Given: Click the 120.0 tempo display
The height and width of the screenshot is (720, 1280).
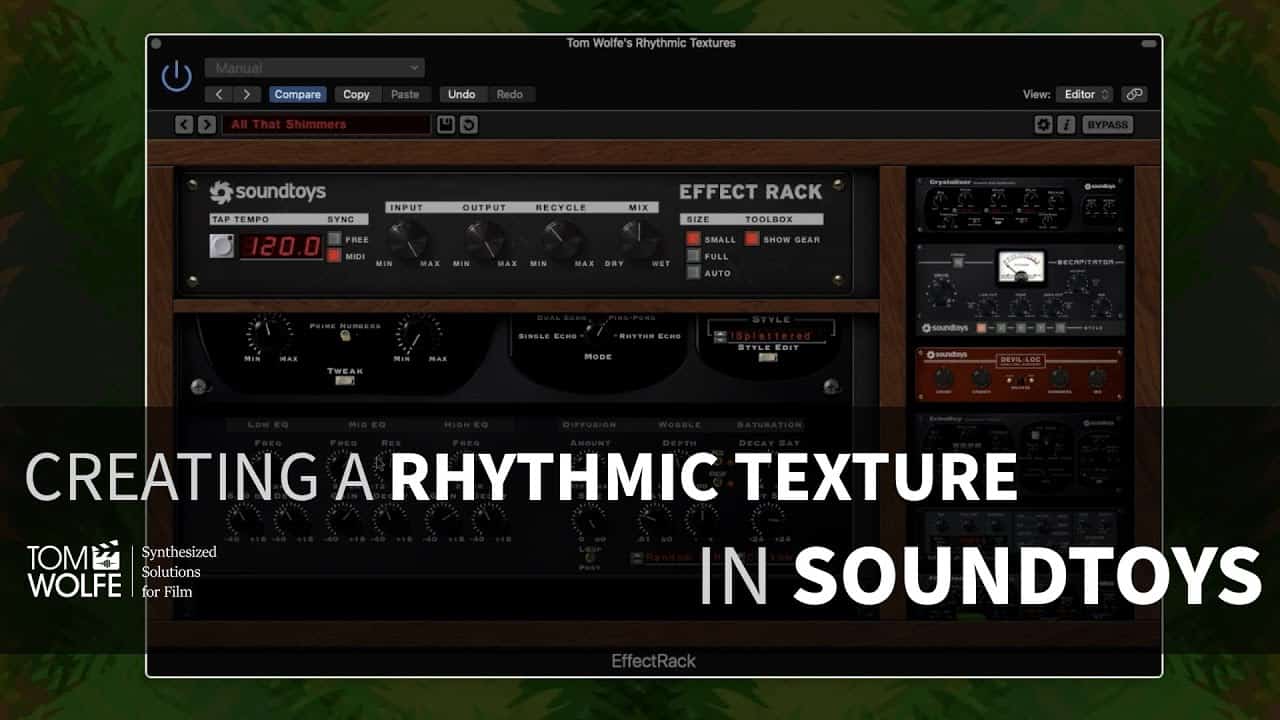Looking at the screenshot, I should click(279, 247).
